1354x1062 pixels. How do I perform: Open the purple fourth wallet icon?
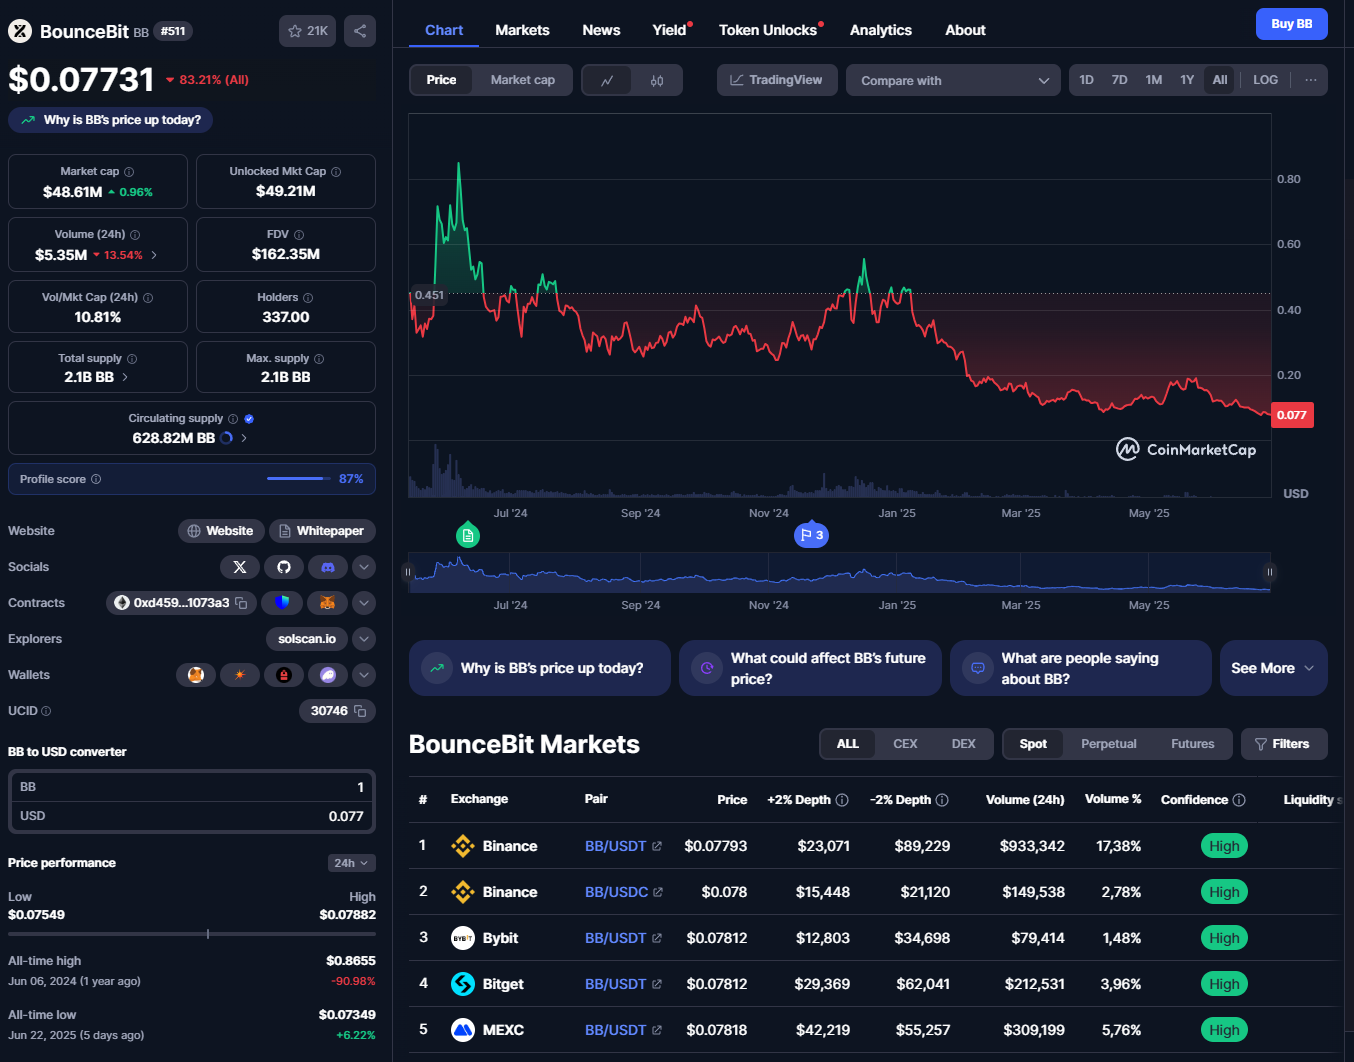point(328,675)
